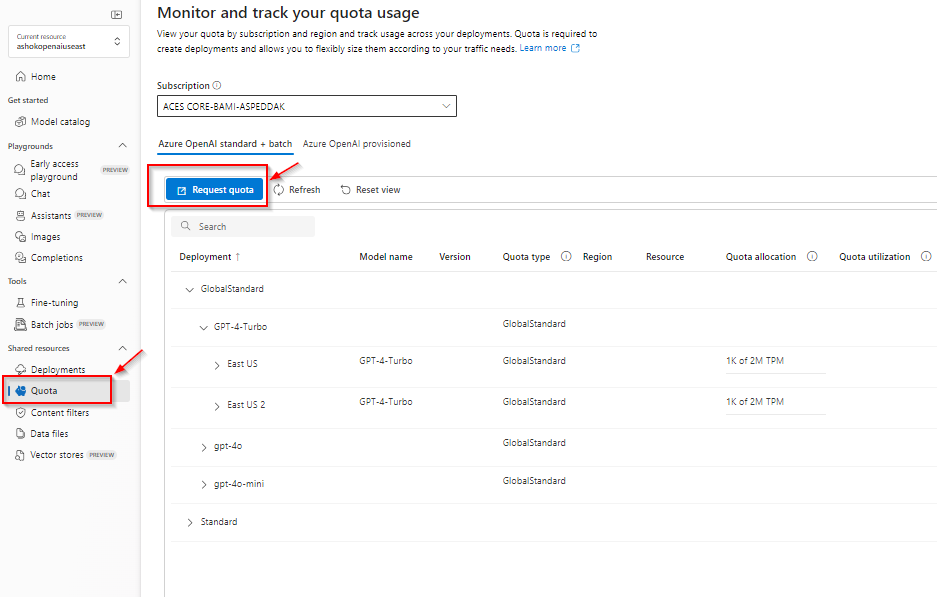Image resolution: width=937 pixels, height=597 pixels.
Task: Go to Deployments menu item
Action: coord(58,369)
